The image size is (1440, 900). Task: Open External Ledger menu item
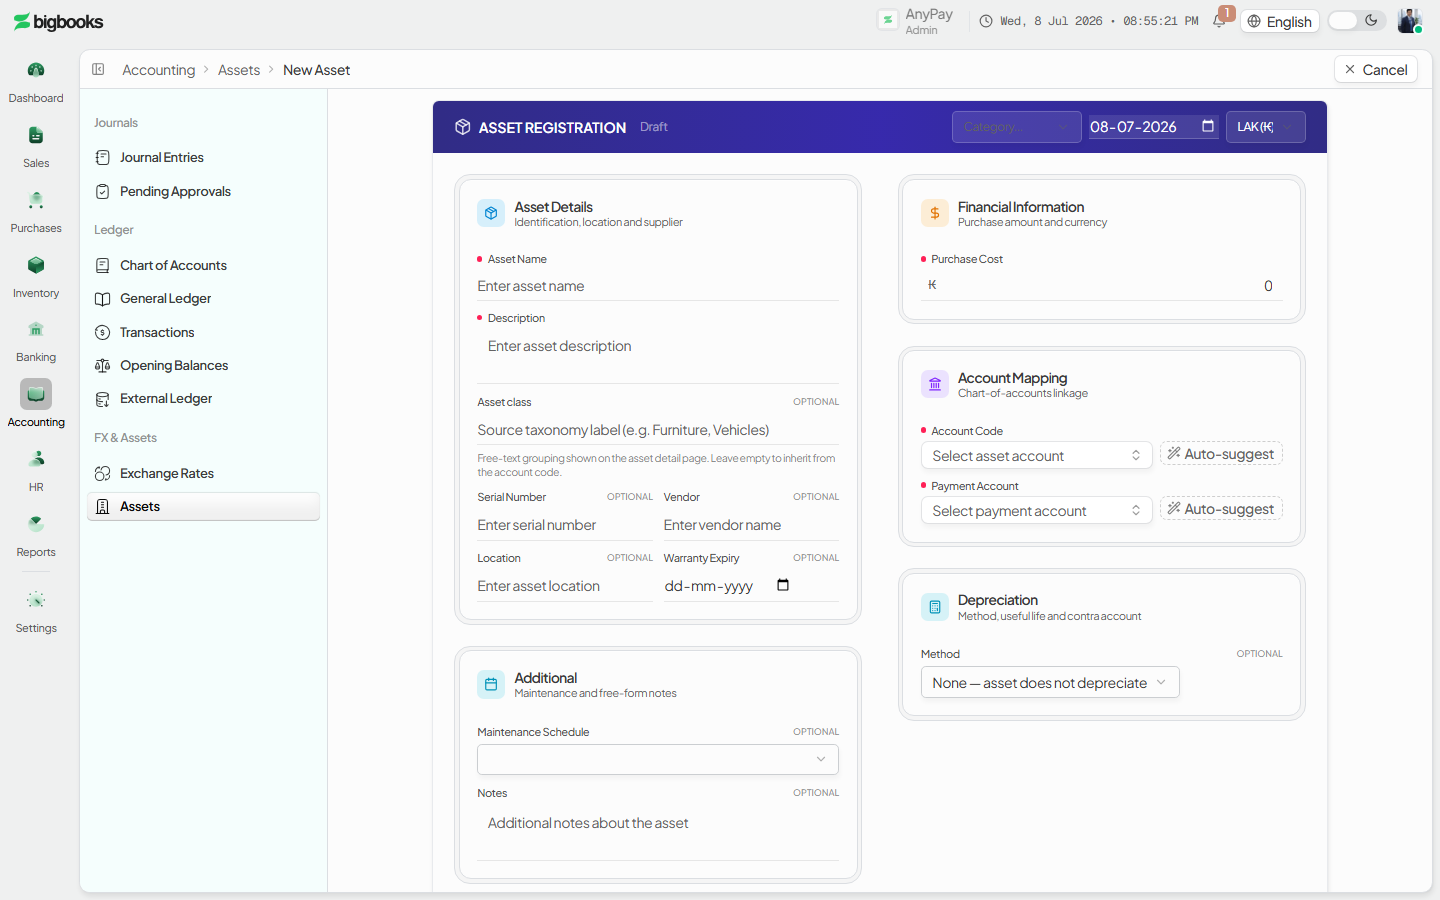(203, 398)
